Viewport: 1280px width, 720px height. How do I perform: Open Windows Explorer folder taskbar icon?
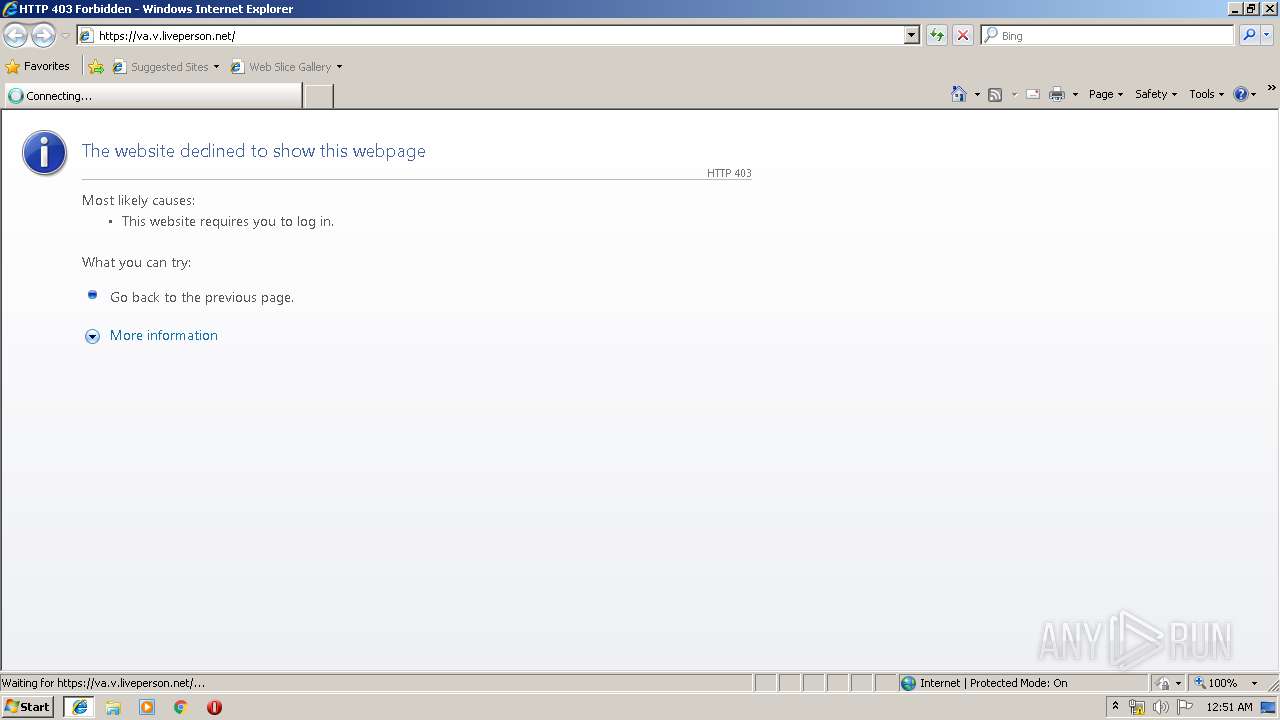coord(113,707)
